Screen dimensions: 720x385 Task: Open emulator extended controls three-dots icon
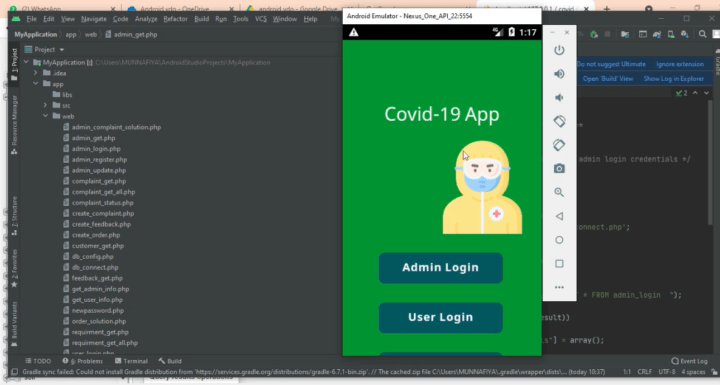point(559,287)
